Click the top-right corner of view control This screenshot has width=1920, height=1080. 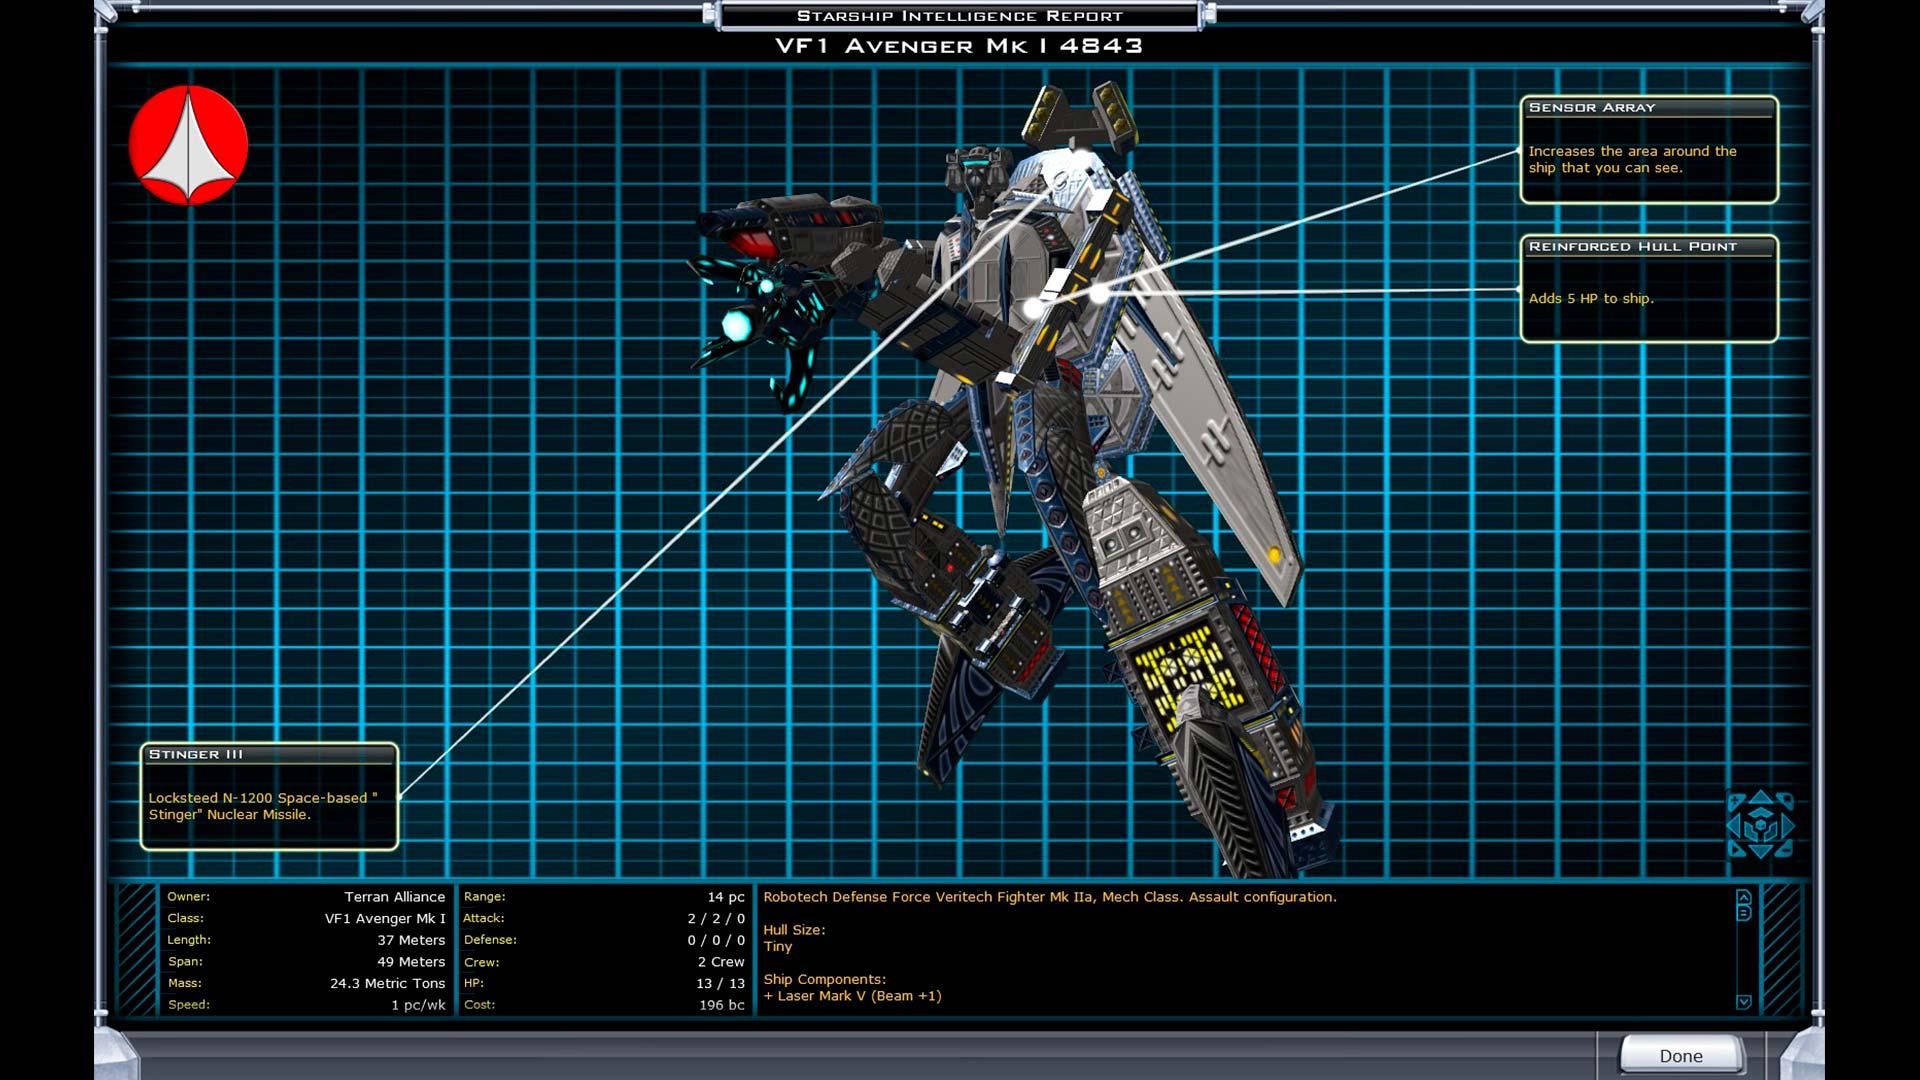tap(1786, 799)
